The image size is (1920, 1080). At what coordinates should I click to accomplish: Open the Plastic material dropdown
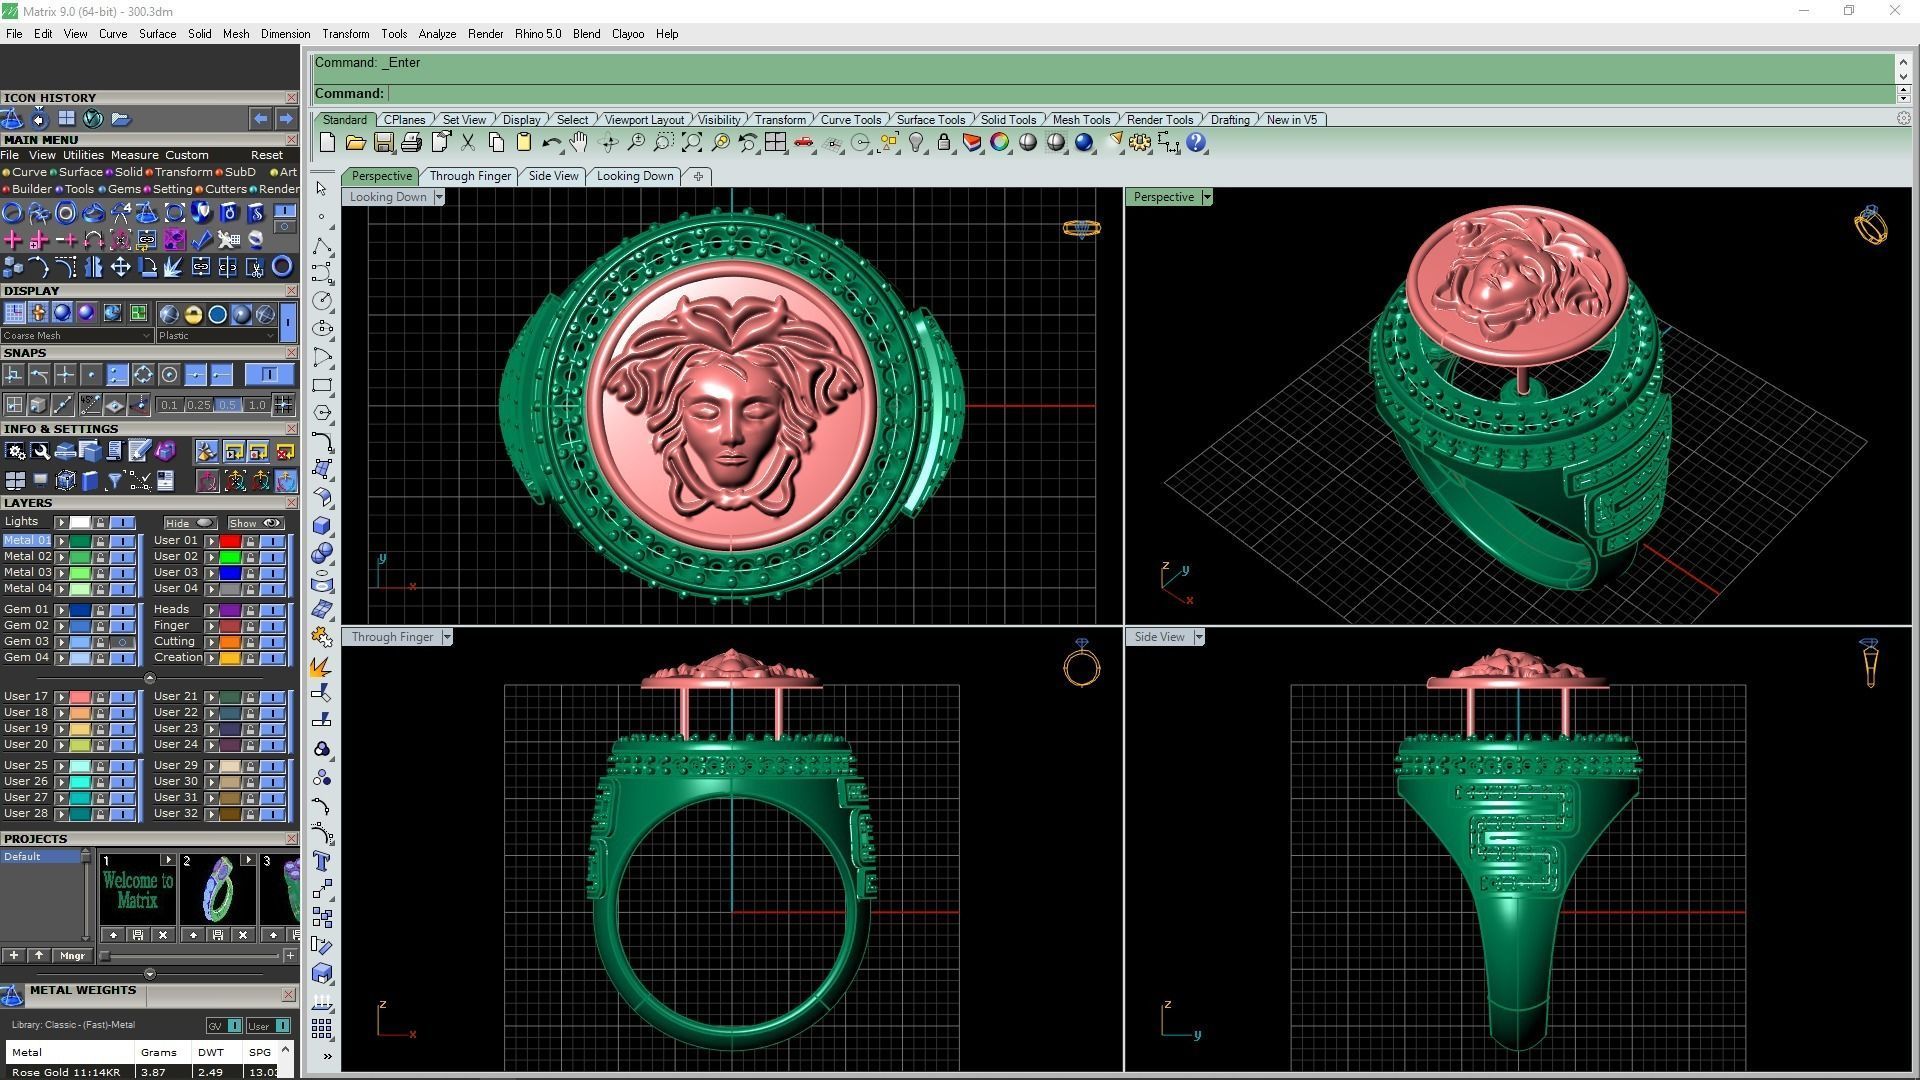[216, 336]
